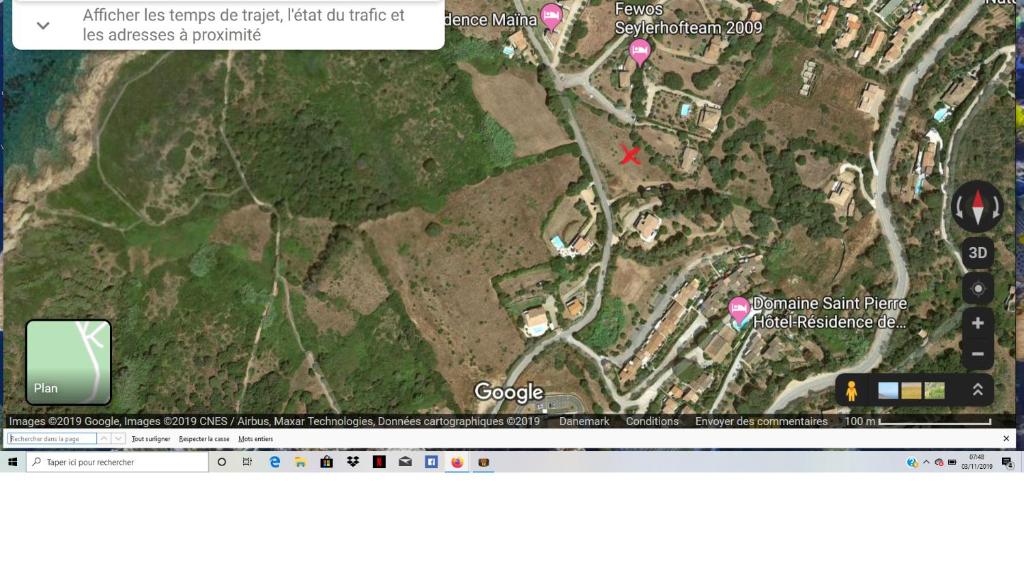The width and height of the screenshot is (1024, 576).
Task: Click the "Conditions" link
Action: coord(652,421)
